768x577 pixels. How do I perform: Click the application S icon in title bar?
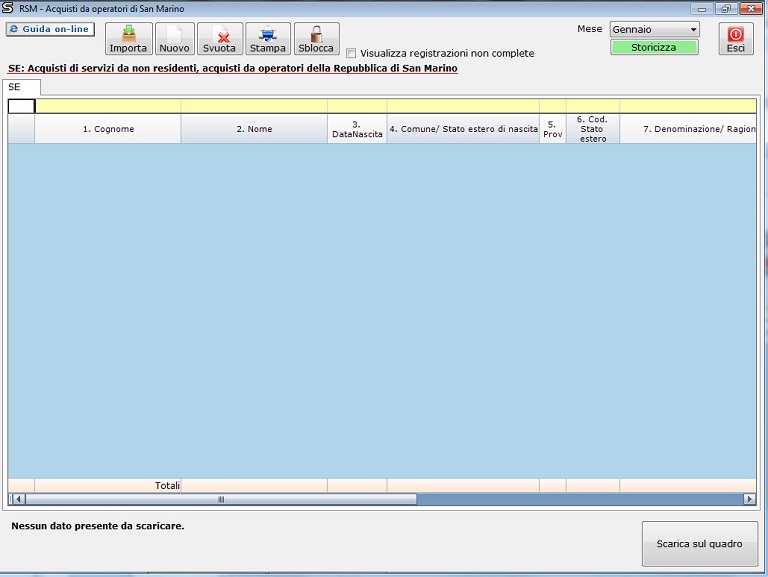(8, 8)
